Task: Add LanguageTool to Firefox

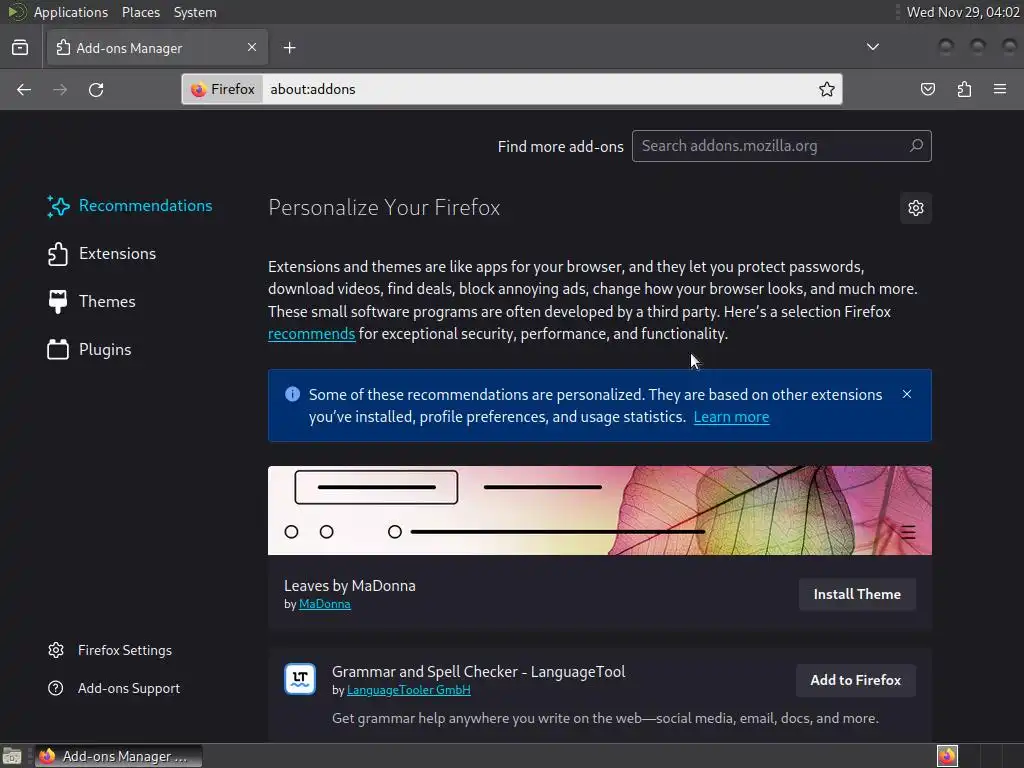Action: click(x=856, y=680)
